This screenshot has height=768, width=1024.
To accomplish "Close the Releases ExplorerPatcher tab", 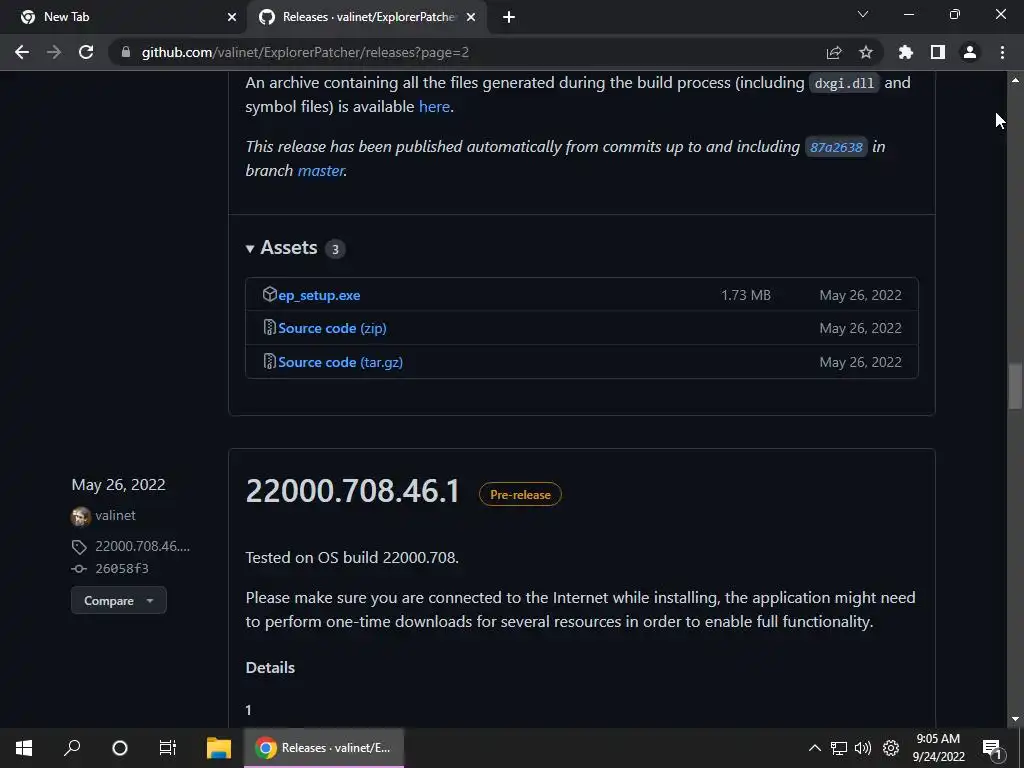I will 471,17.
